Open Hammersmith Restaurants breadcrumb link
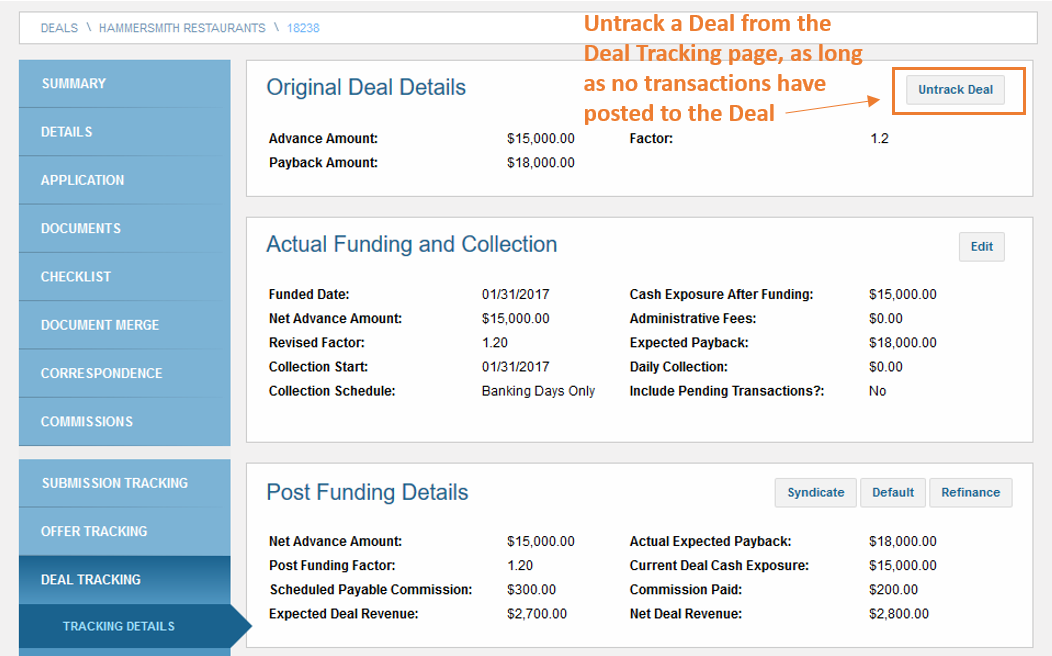This screenshot has height=656, width=1052. coord(182,28)
